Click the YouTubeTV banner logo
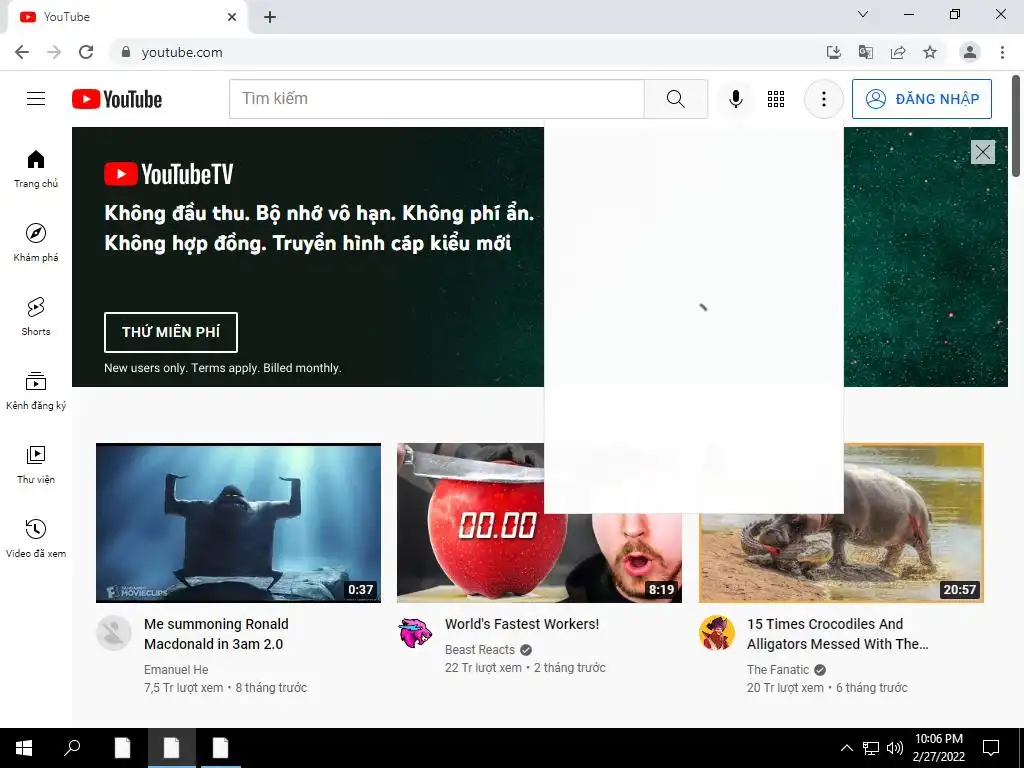The image size is (1024, 768). [x=168, y=174]
